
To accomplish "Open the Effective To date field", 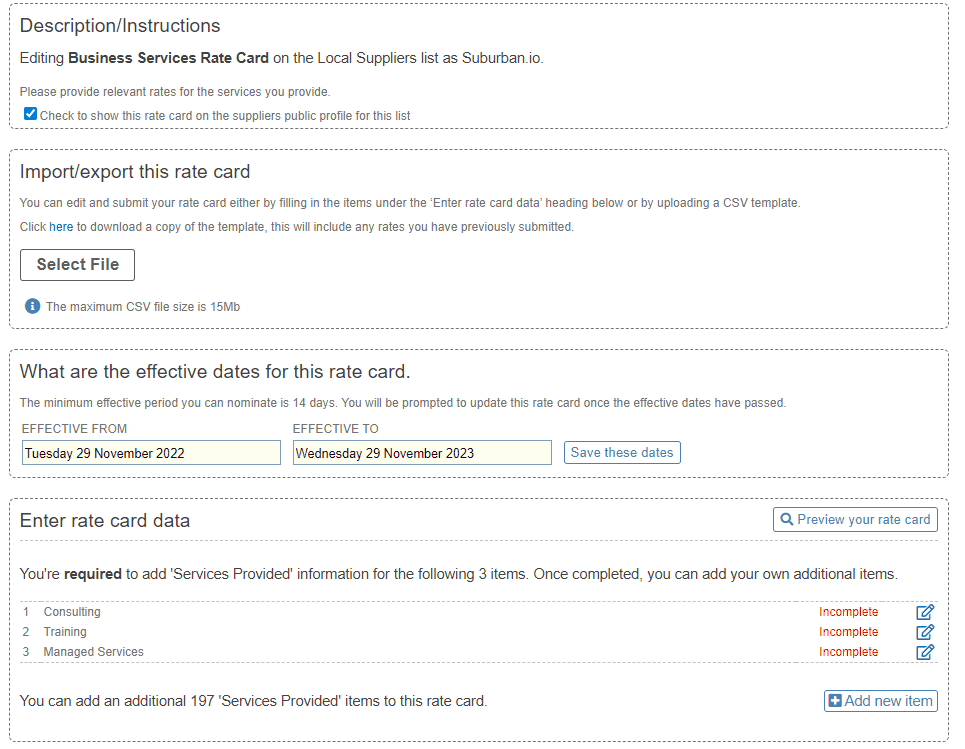I will [422, 452].
